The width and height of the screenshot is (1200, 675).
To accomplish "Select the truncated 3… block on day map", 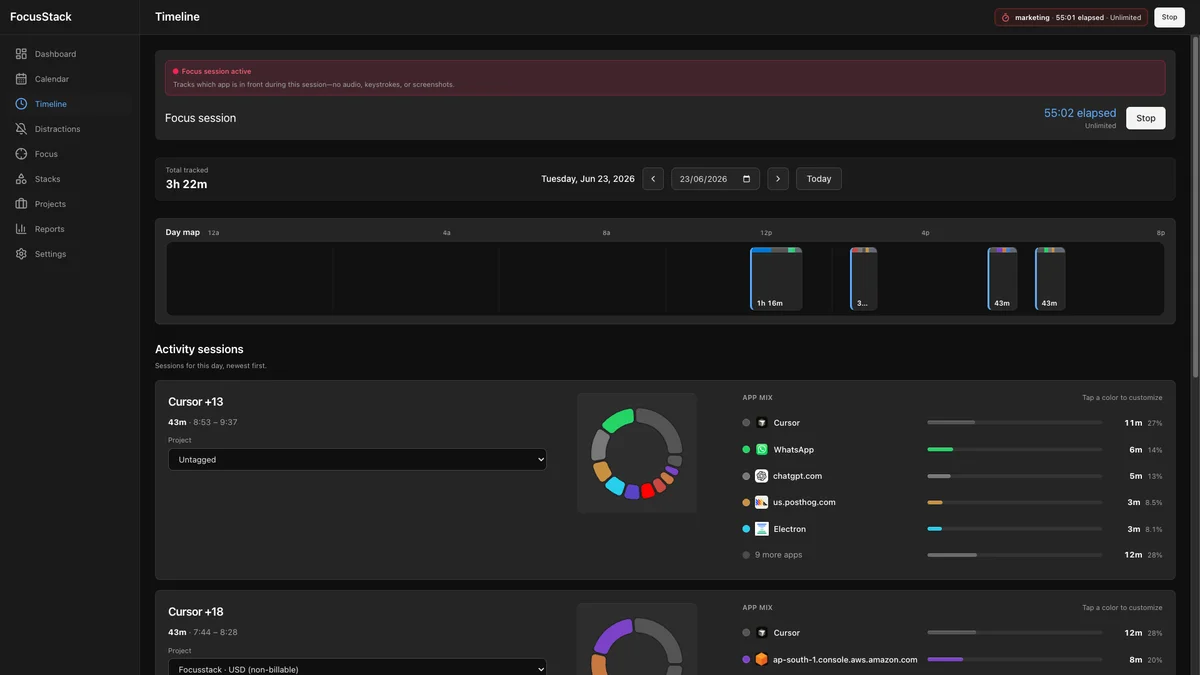I will tap(864, 279).
